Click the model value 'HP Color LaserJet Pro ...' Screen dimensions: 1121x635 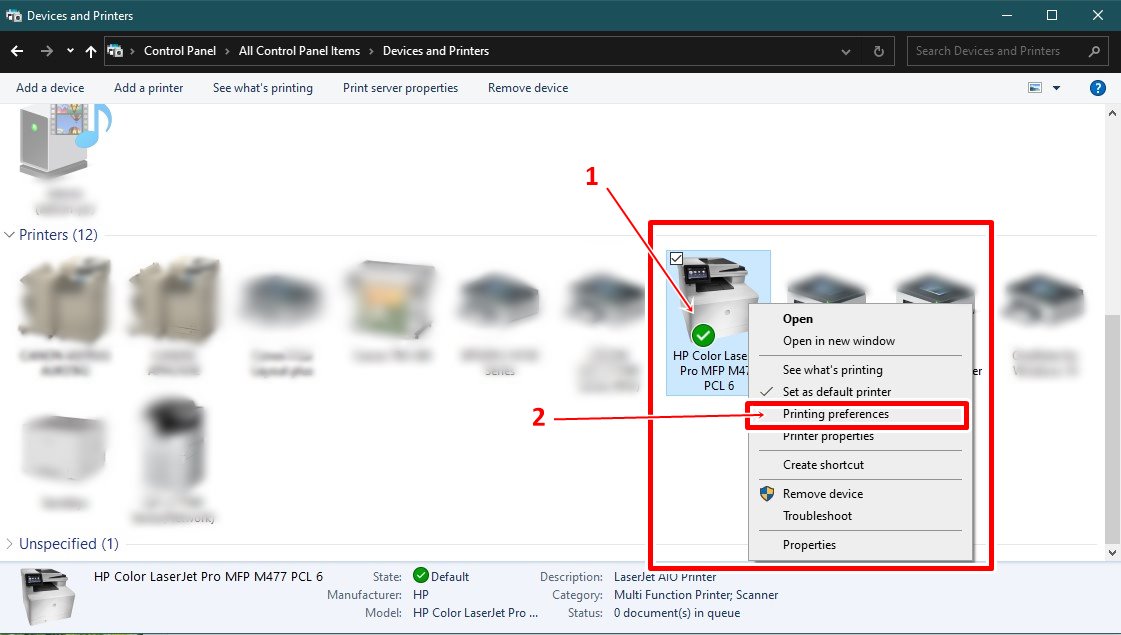click(475, 613)
